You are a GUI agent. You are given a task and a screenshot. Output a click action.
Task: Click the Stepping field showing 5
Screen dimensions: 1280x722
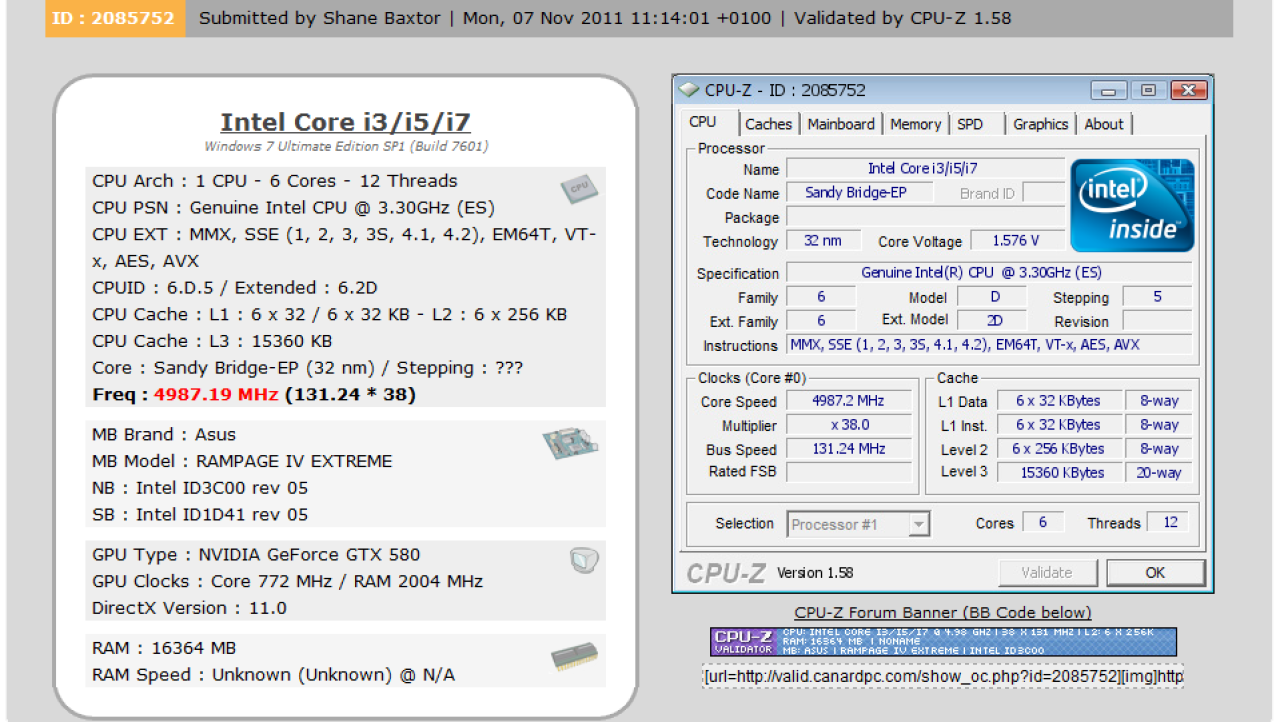coord(1157,297)
